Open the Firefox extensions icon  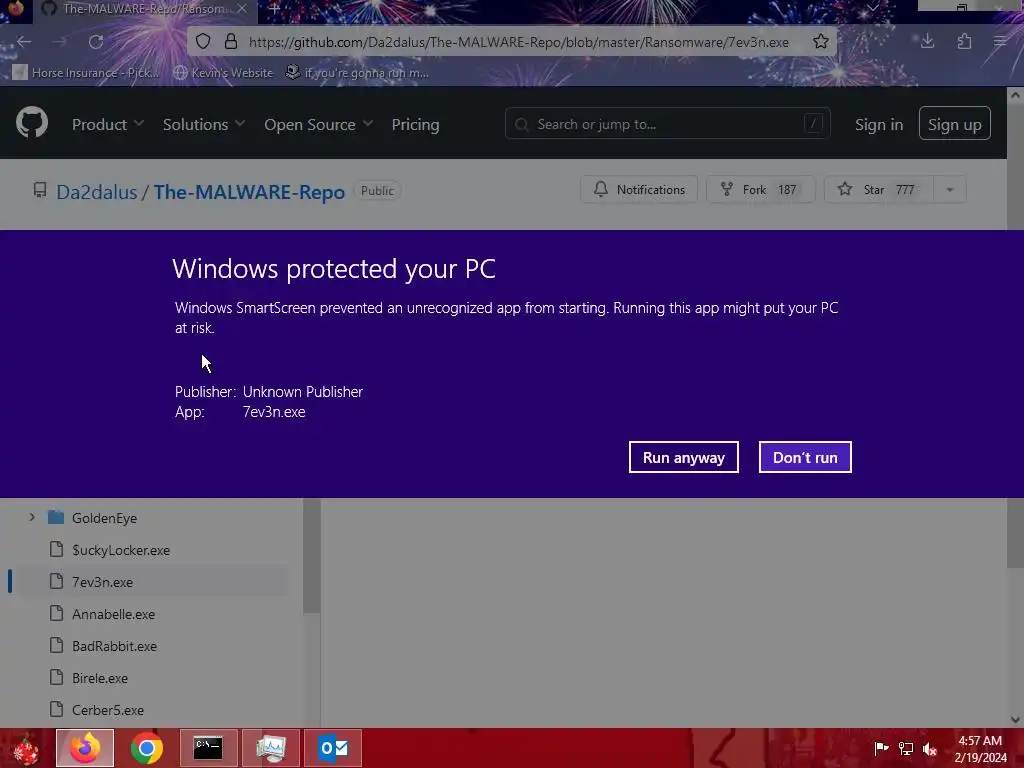click(964, 42)
